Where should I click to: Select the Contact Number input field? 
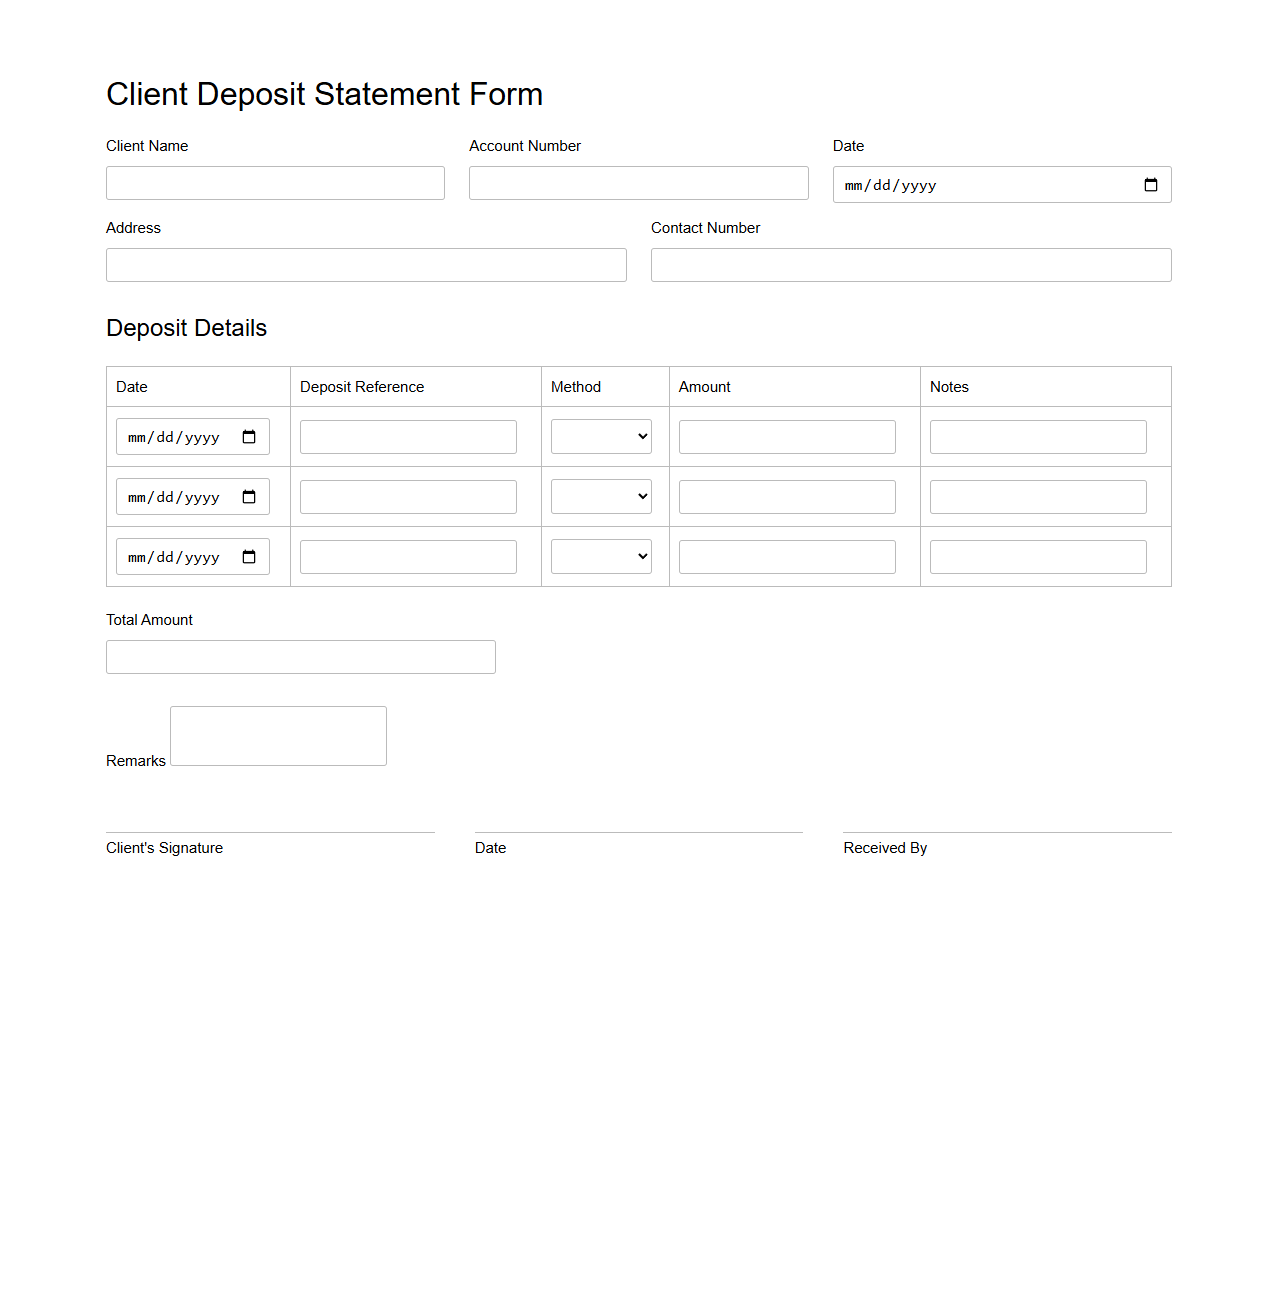tap(910, 264)
